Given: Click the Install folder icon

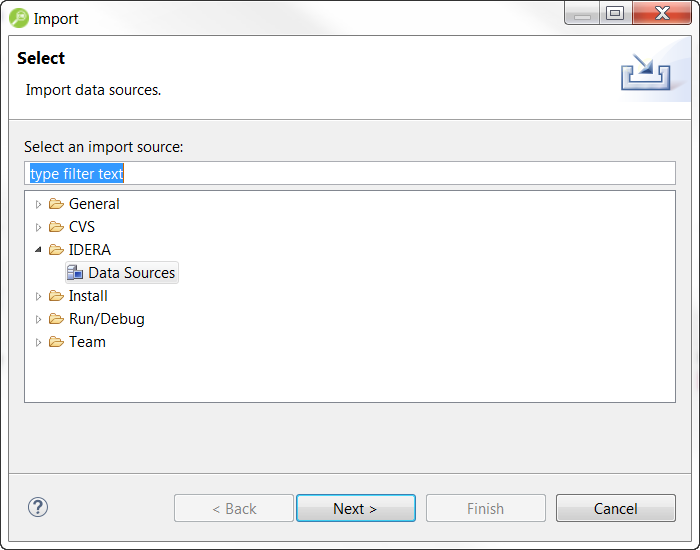Looking at the screenshot, I should [56, 296].
